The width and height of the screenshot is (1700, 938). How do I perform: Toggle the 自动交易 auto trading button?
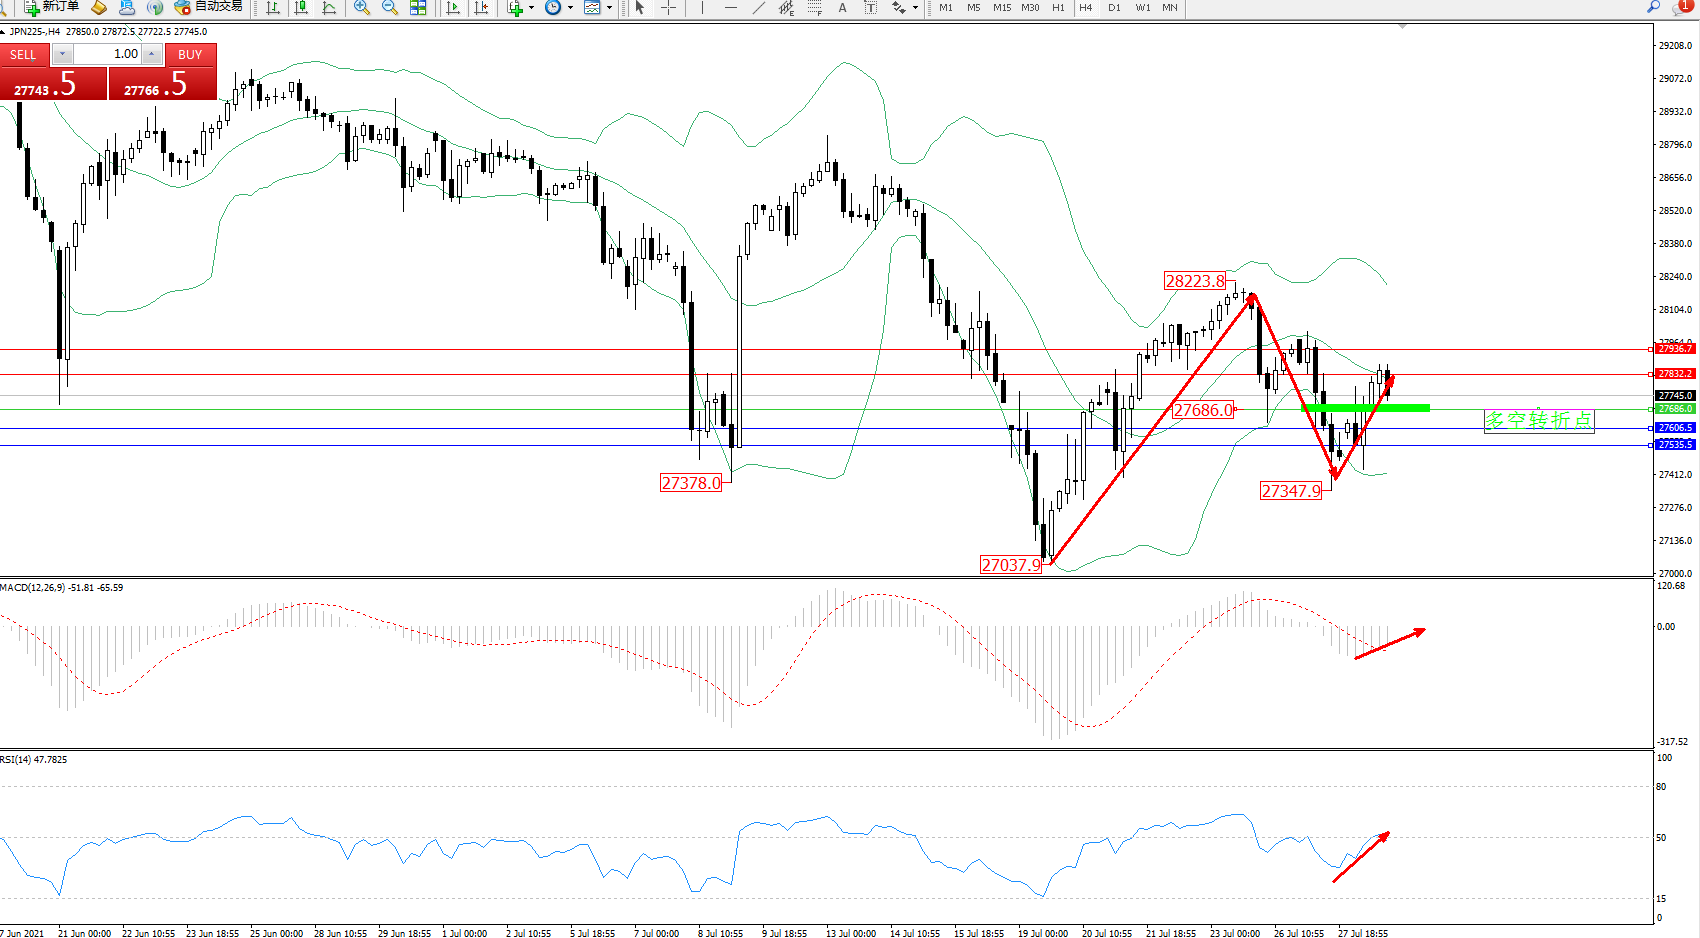click(208, 7)
